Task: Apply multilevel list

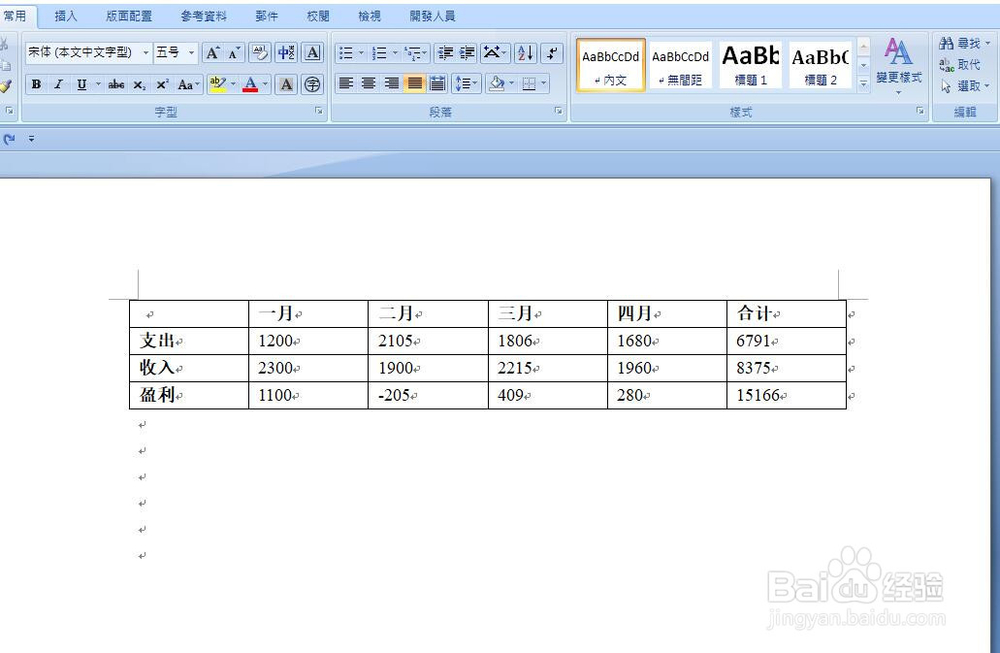Action: click(x=413, y=53)
